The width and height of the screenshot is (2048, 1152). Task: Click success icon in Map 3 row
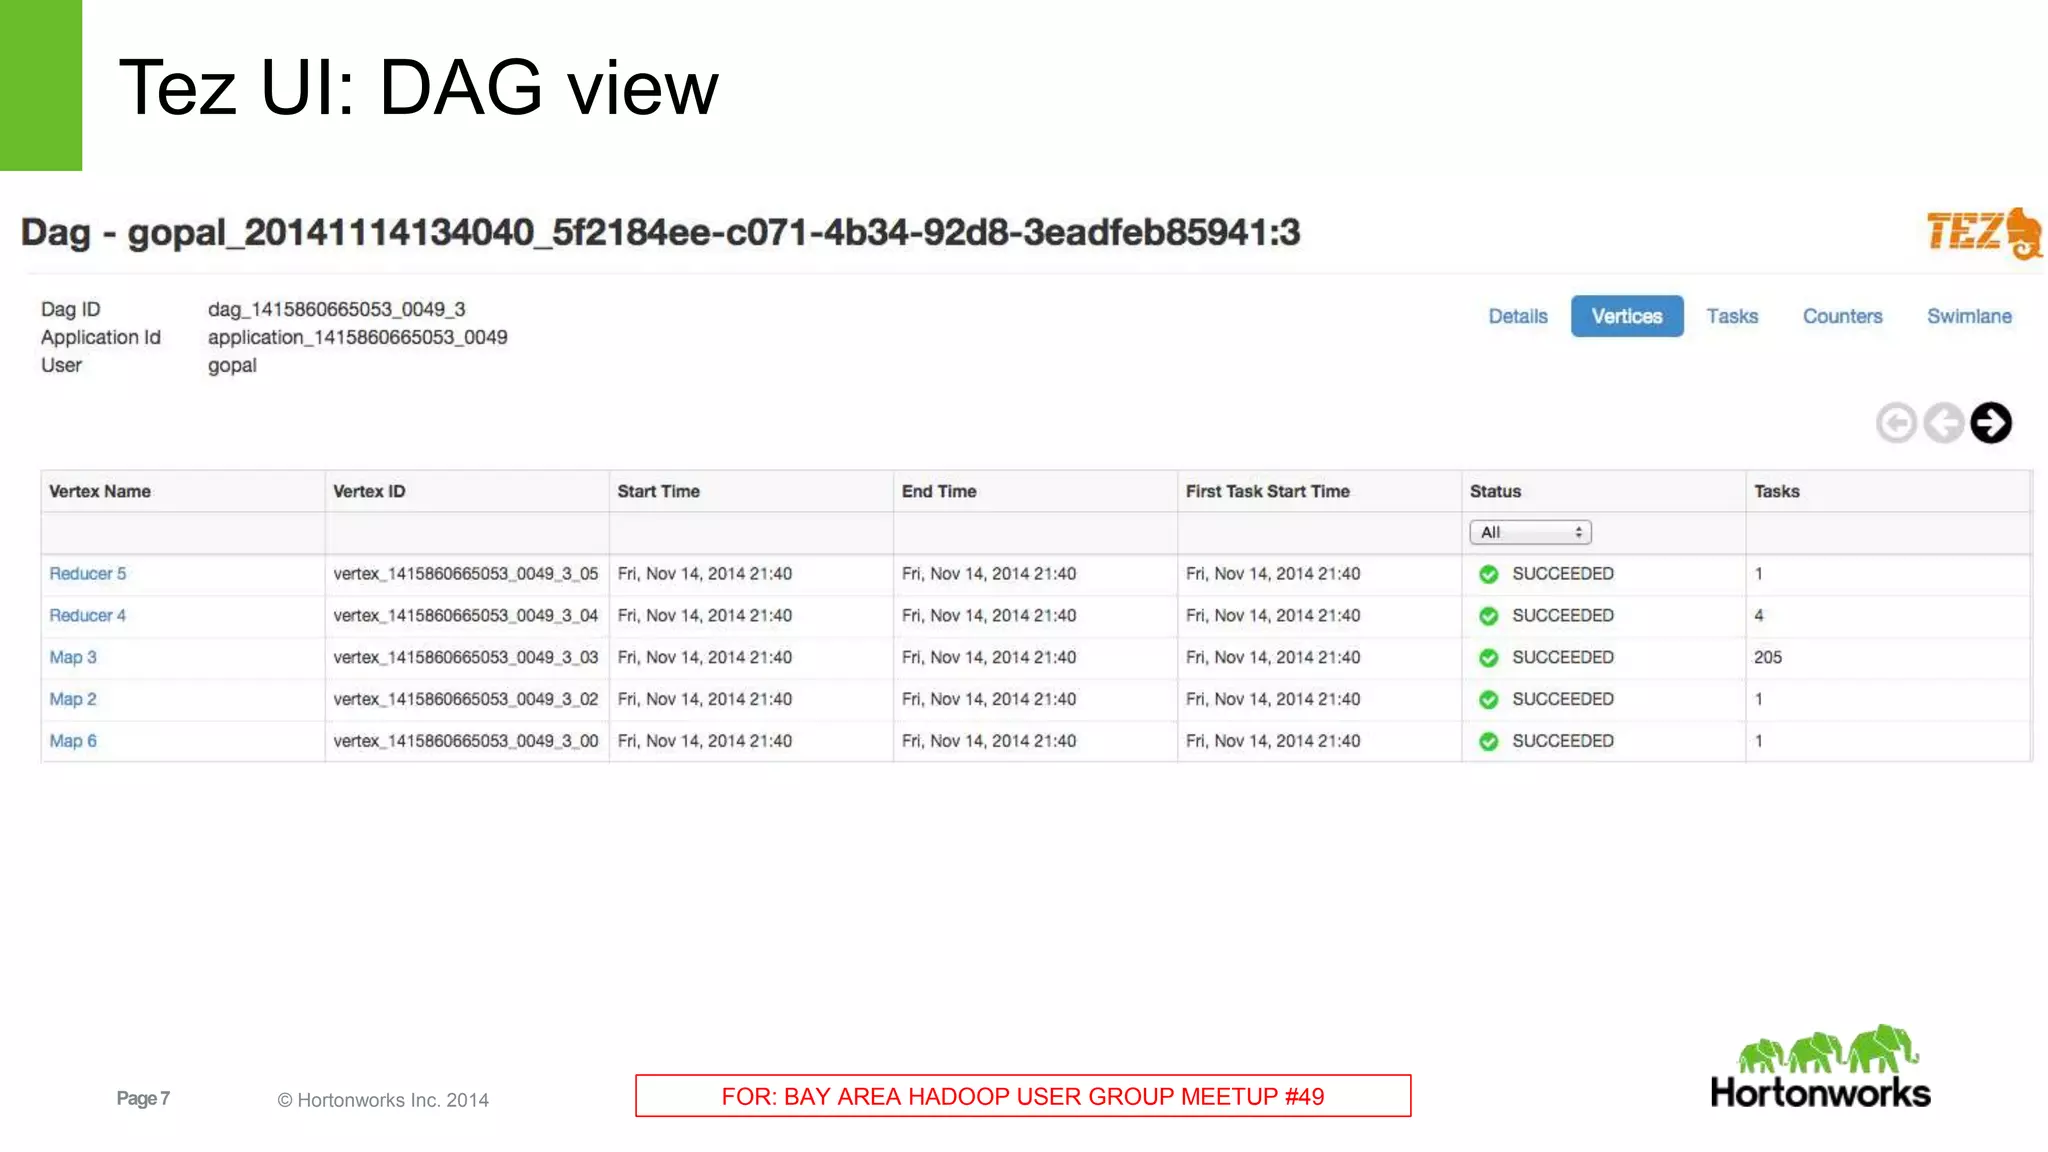pyautogui.click(x=1489, y=658)
